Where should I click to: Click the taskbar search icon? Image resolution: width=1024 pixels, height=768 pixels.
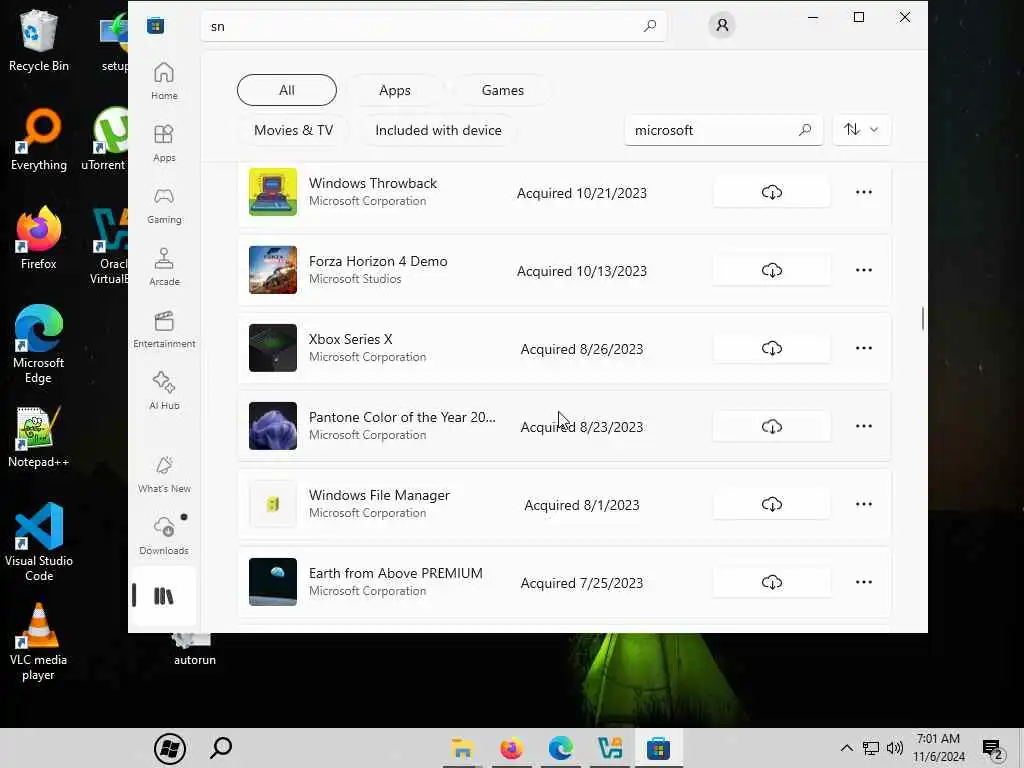(x=221, y=748)
